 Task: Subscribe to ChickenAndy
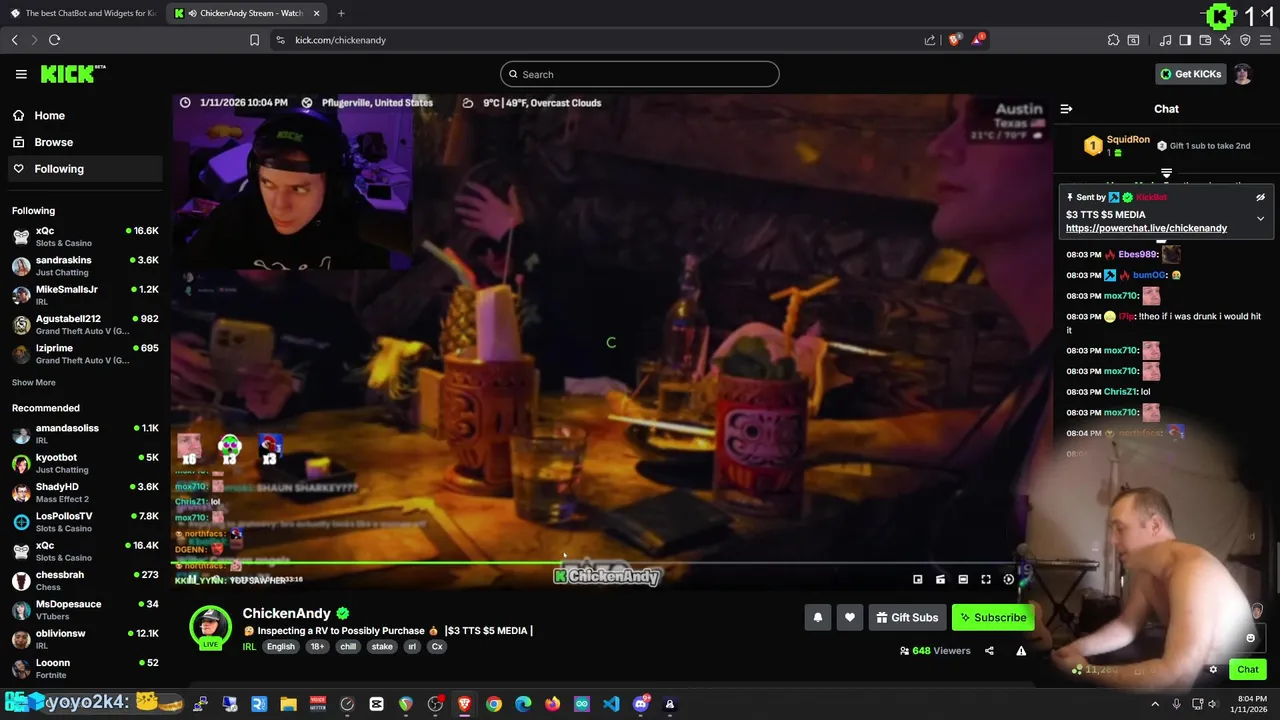pyautogui.click(x=993, y=618)
